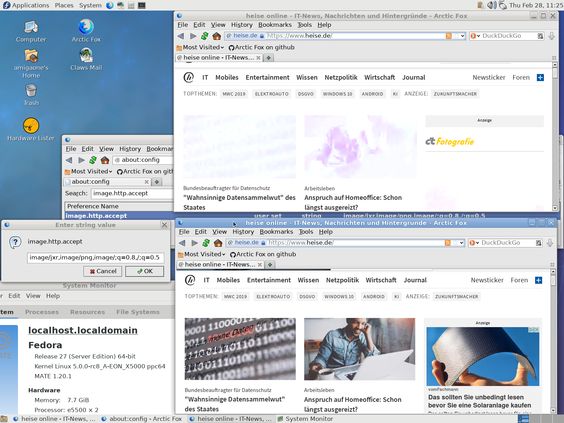Open URL history dropdown in top heise window
Screen dimensions: 564x423
[x=462, y=36]
